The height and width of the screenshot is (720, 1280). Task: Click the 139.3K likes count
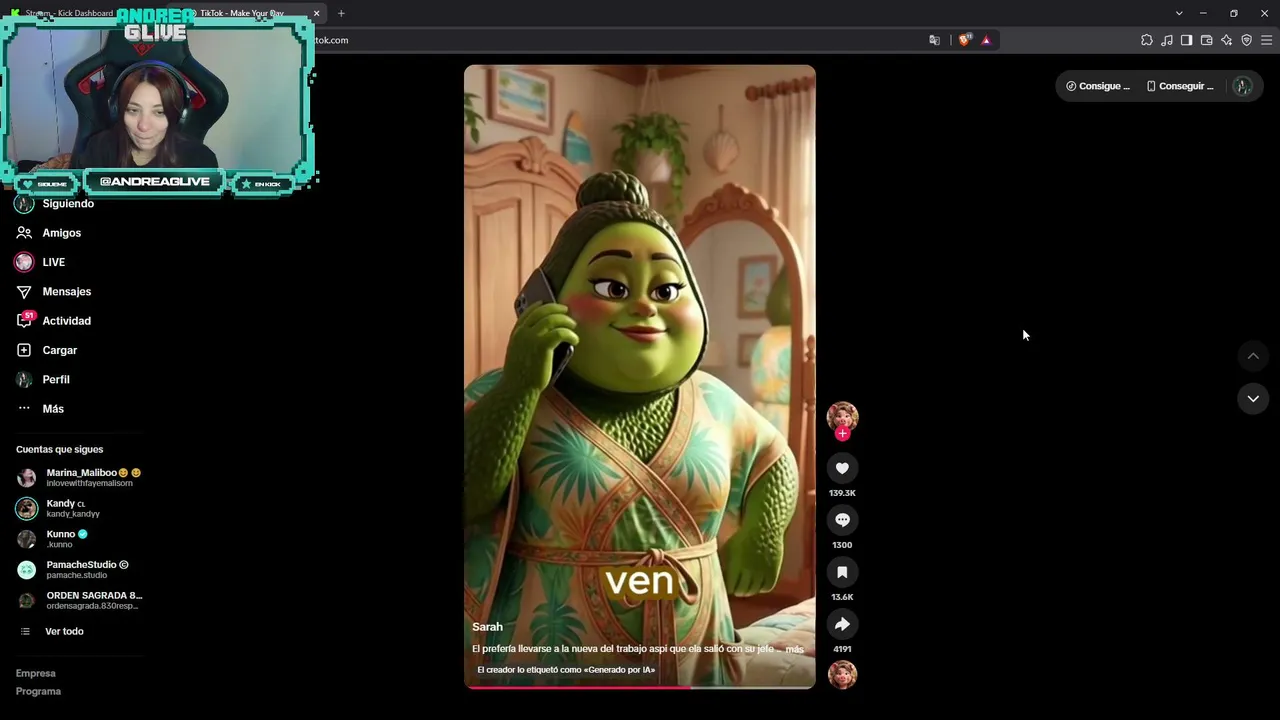[842, 493]
